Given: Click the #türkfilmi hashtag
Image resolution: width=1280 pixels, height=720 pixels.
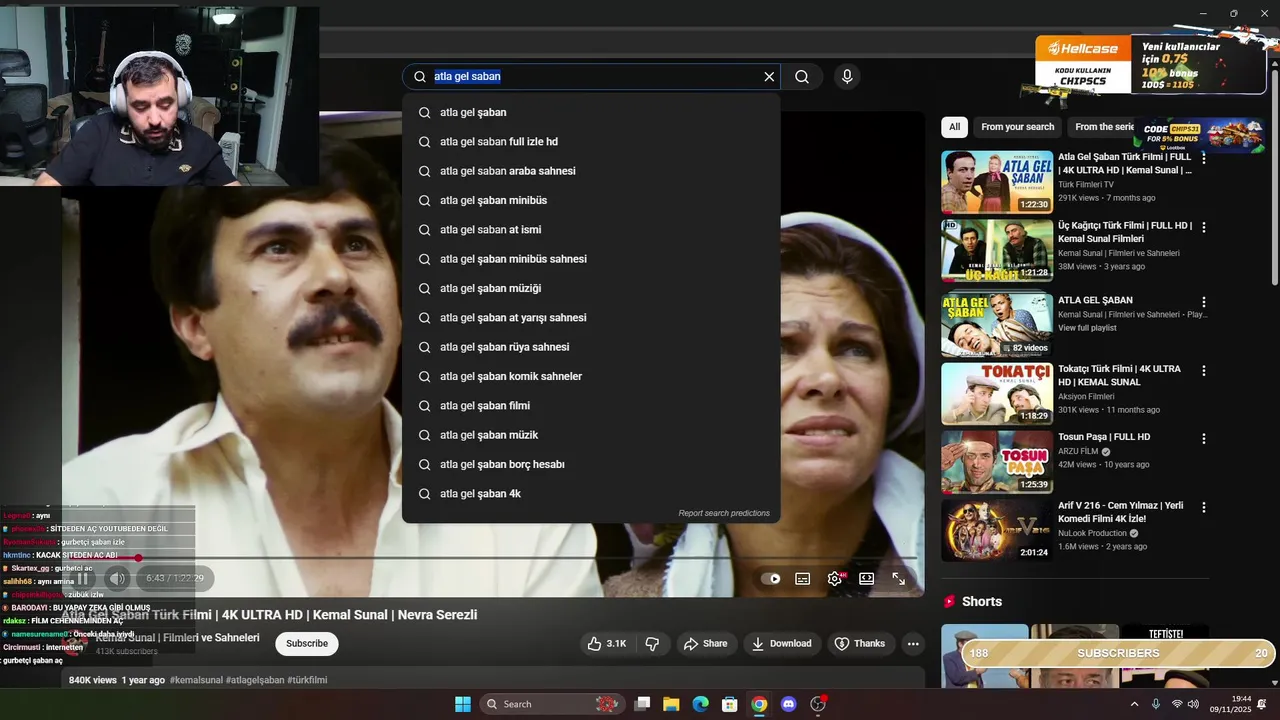Looking at the screenshot, I should point(307,680).
